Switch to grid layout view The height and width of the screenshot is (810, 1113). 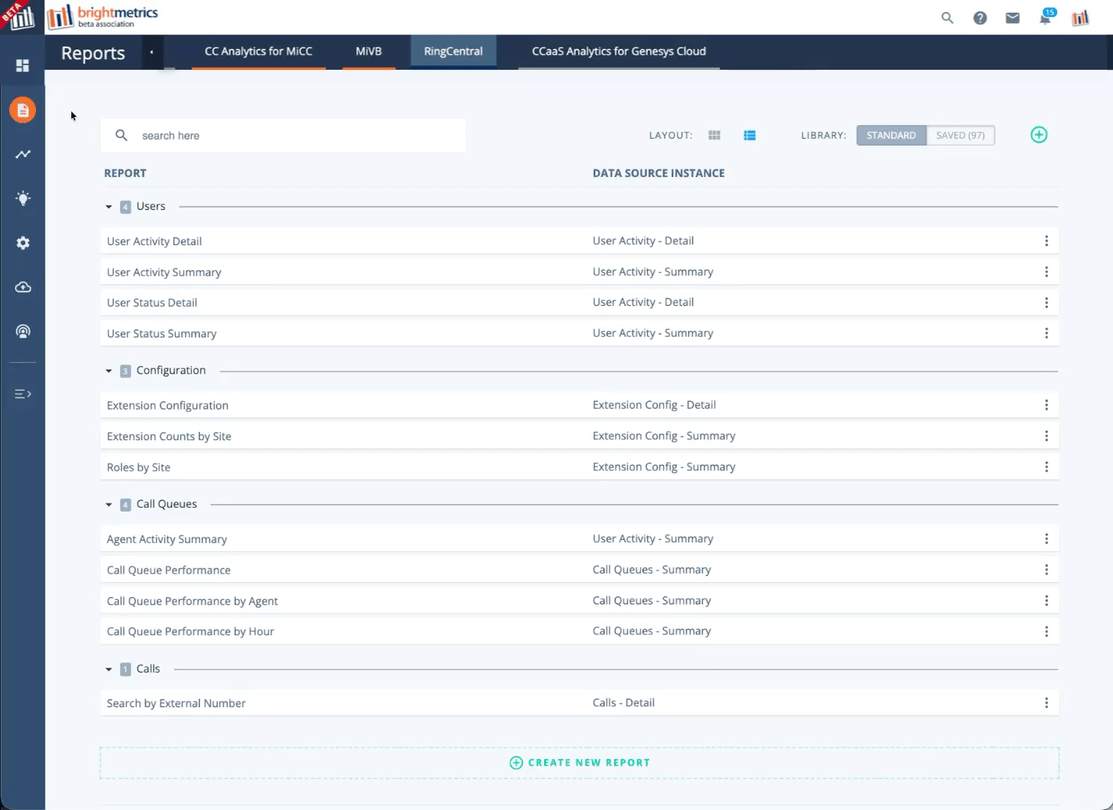(714, 135)
